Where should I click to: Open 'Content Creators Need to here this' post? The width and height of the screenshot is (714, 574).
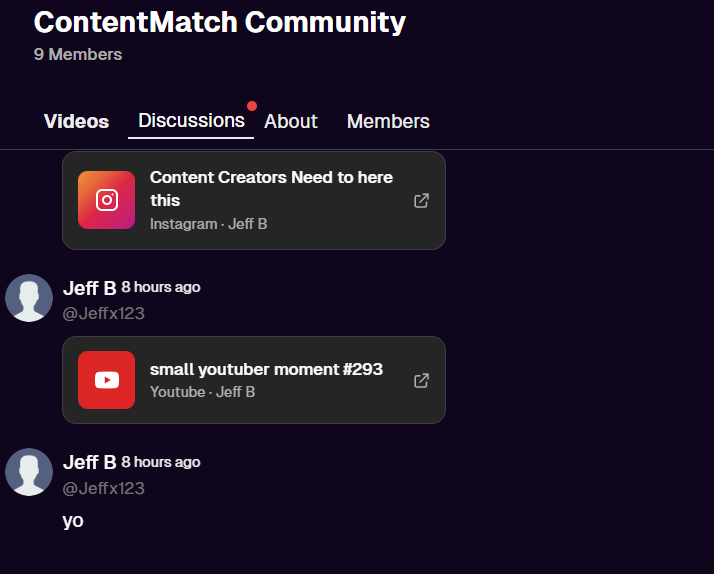[271, 188]
